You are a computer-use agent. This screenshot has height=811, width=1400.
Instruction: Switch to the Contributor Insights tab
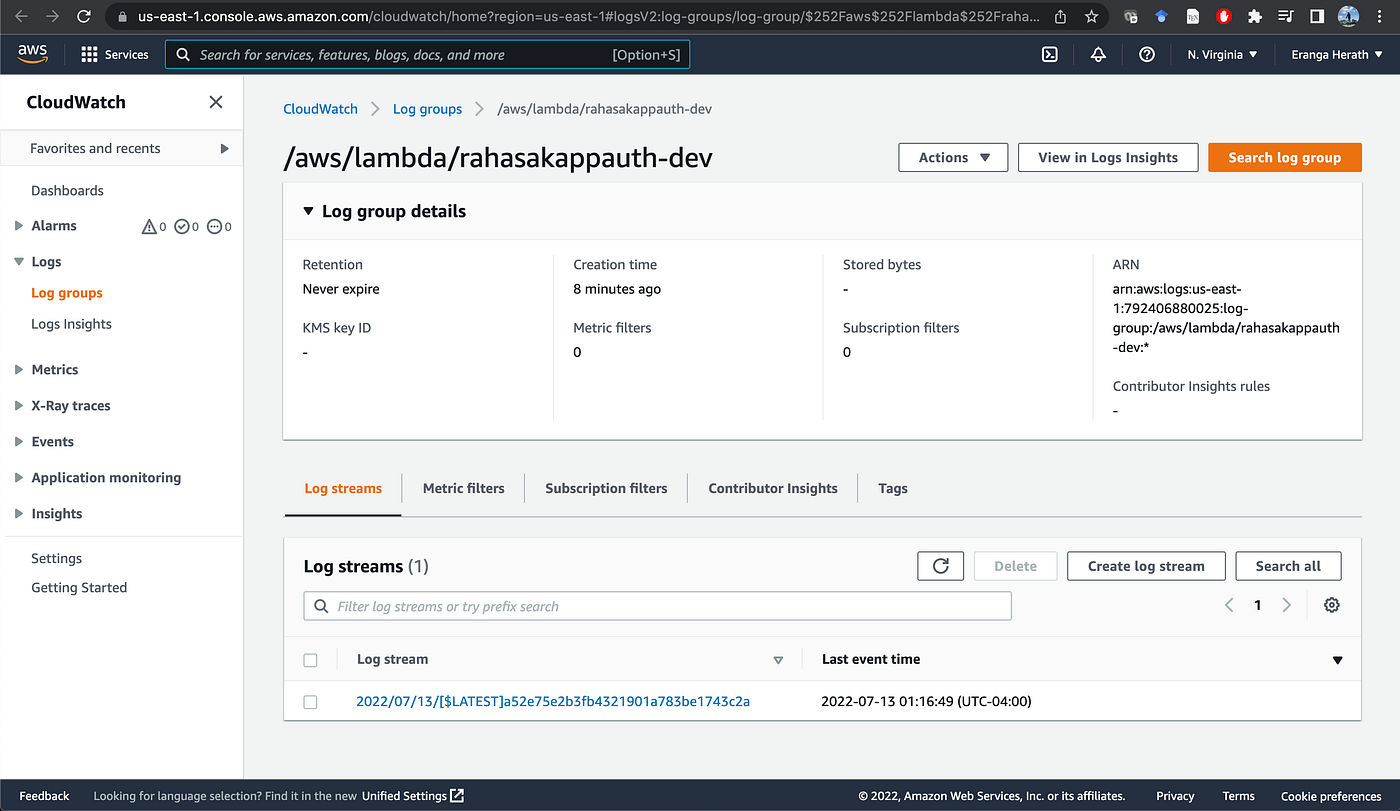773,488
